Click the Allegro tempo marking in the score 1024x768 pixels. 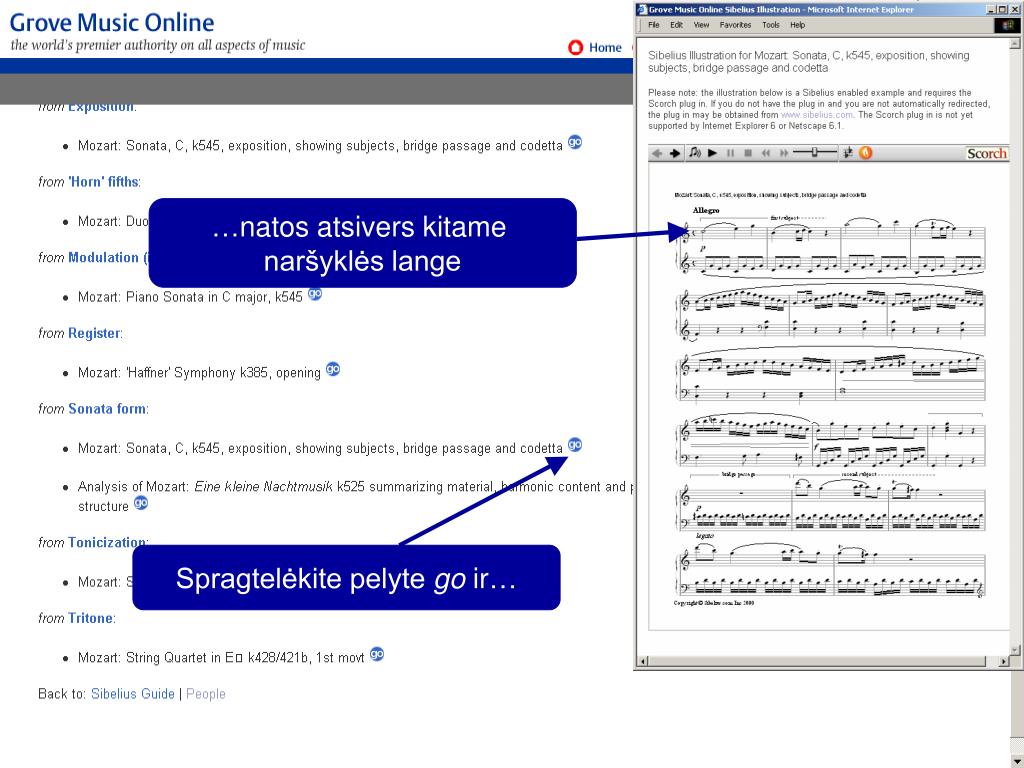coord(706,210)
